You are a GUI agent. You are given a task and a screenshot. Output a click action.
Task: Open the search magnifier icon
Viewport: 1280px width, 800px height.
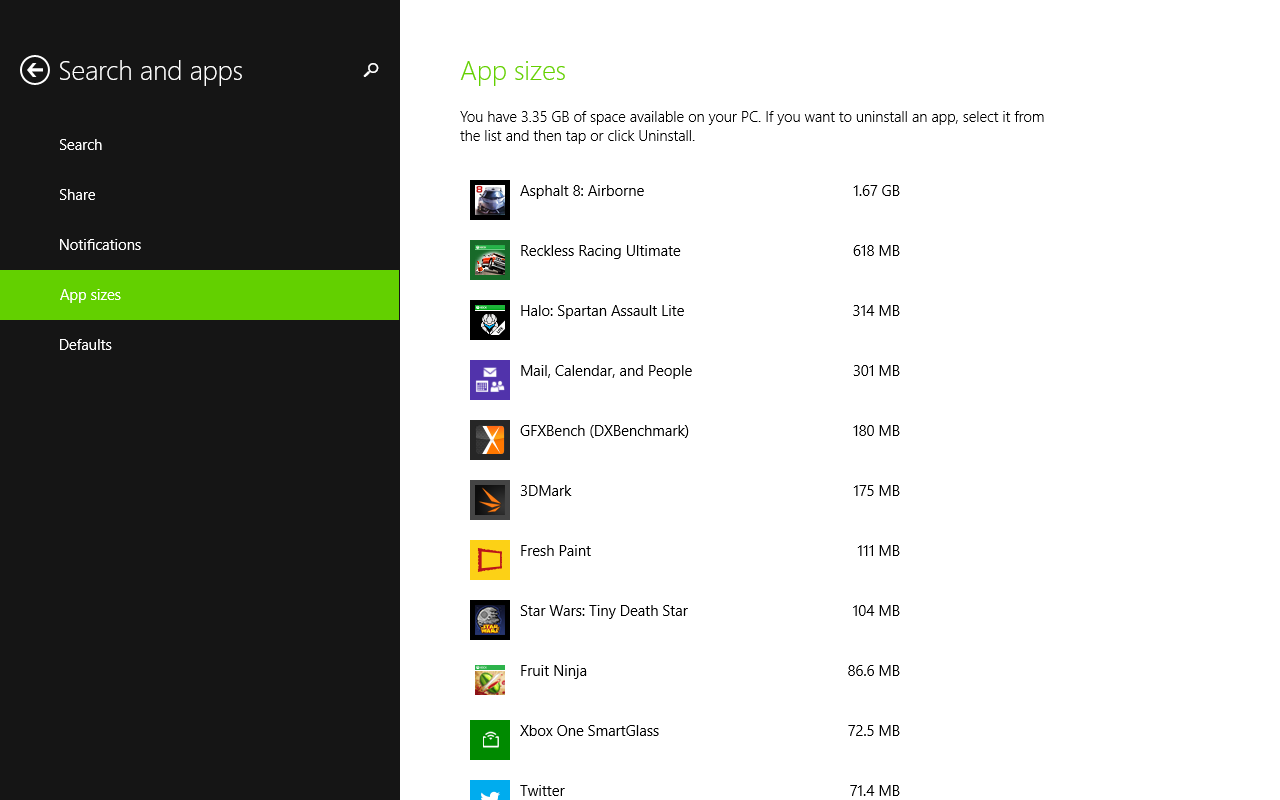[x=371, y=70]
